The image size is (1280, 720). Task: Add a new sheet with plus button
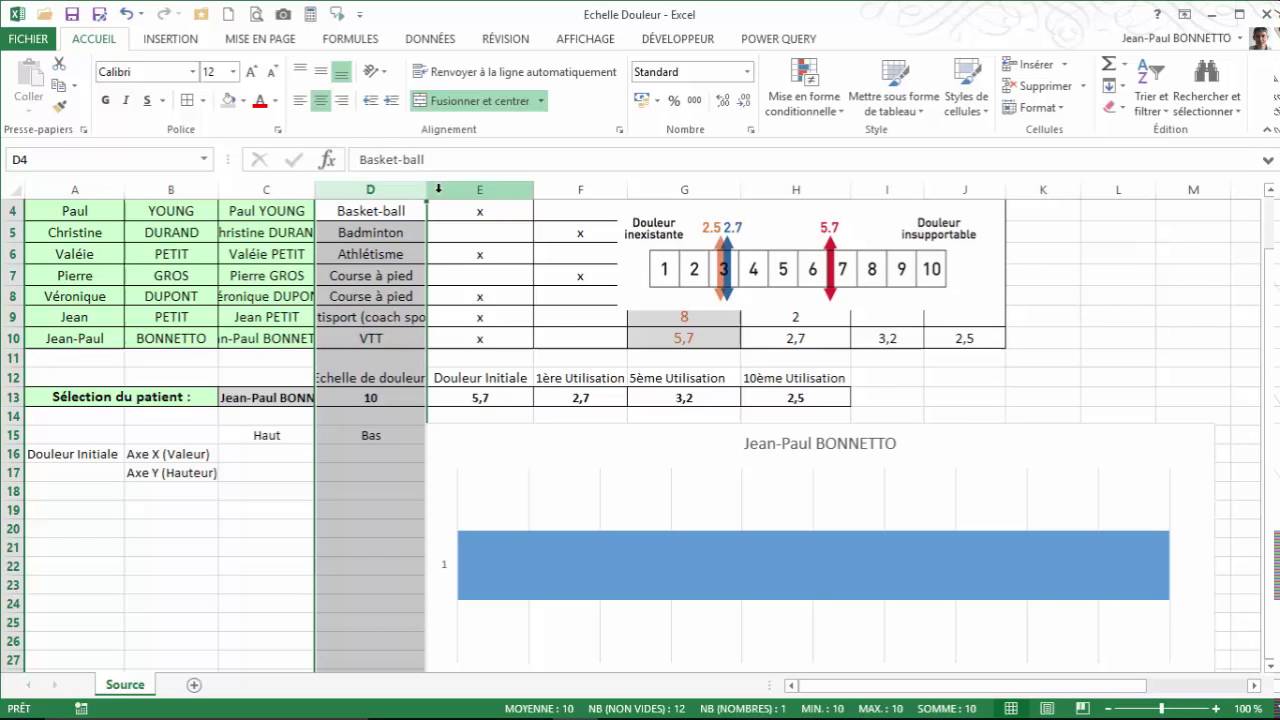click(194, 685)
